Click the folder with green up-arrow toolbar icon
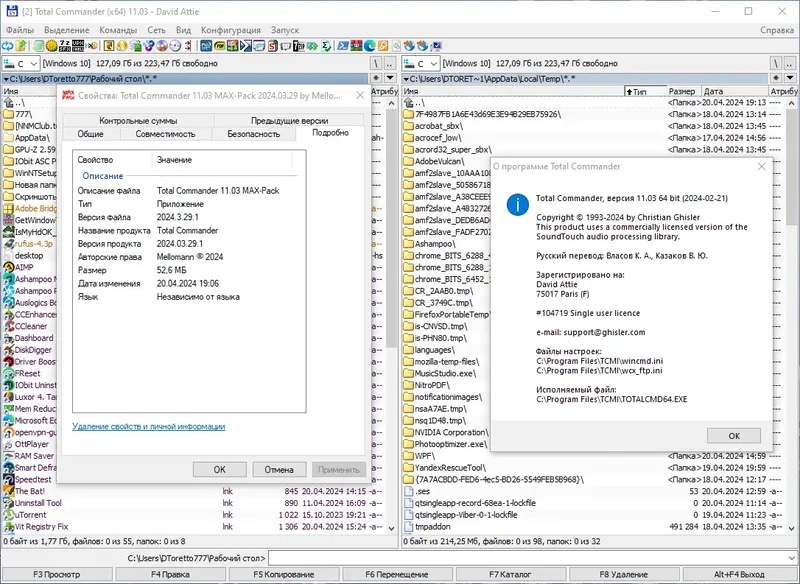The width and height of the screenshot is (800, 584). [20, 46]
